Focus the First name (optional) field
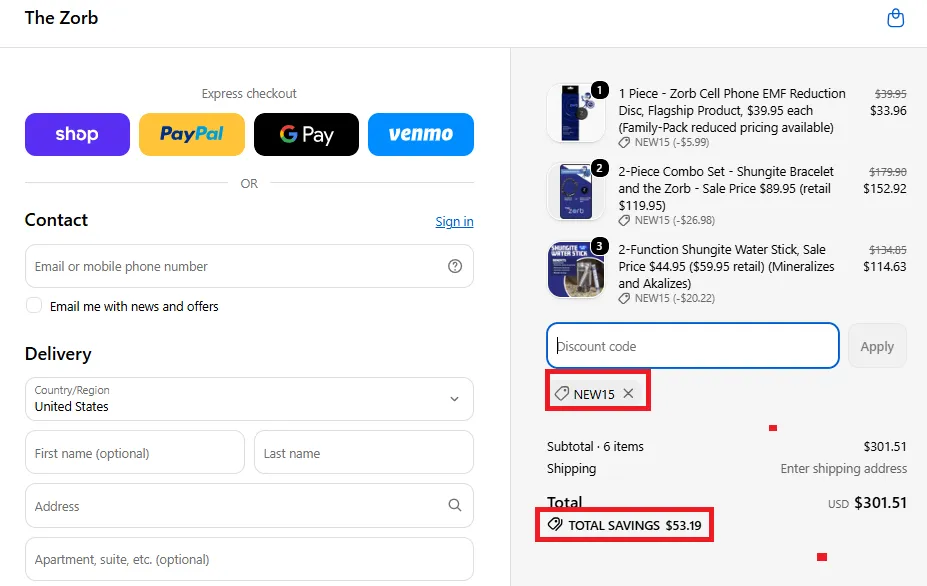The image size is (927, 586). click(135, 452)
